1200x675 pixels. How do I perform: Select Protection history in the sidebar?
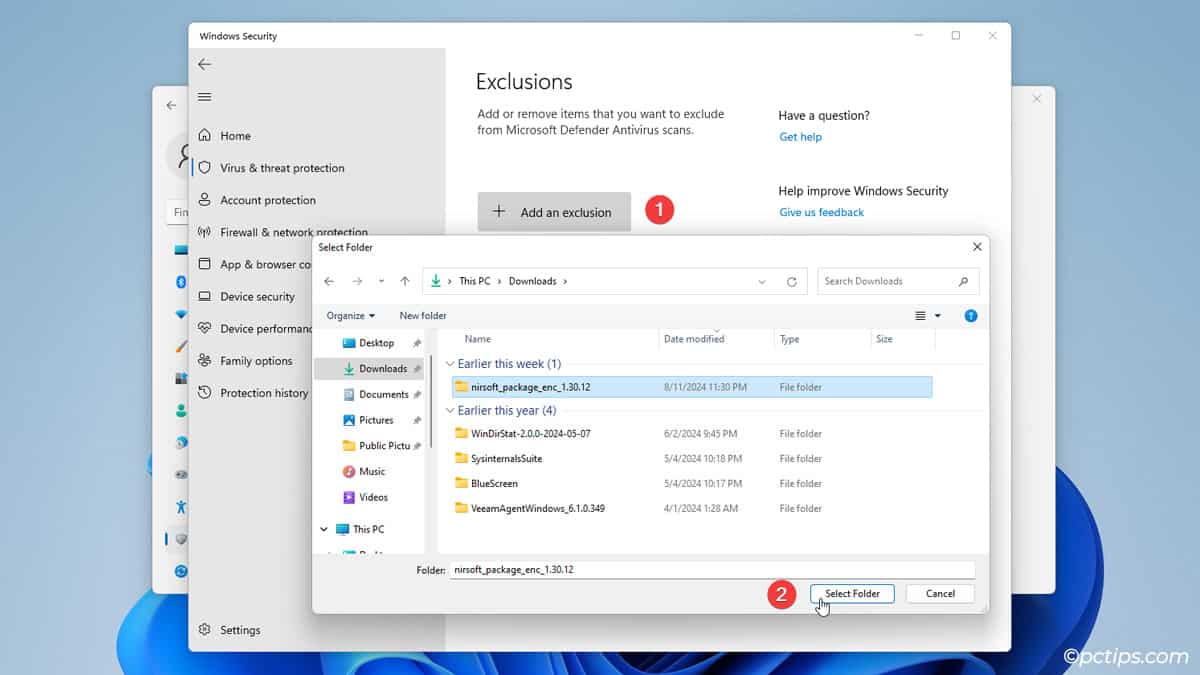(x=264, y=393)
